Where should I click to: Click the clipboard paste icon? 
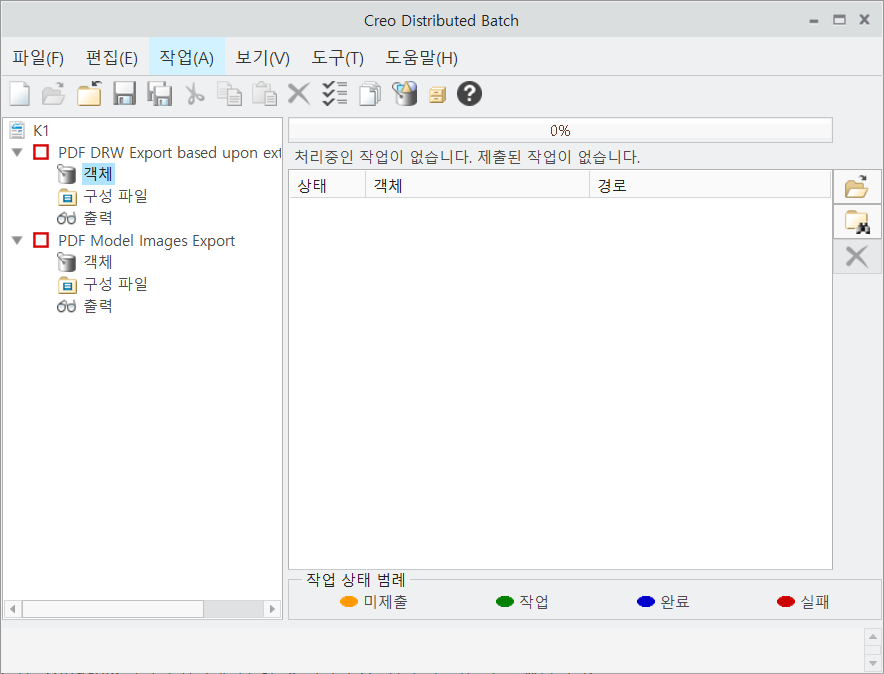(x=264, y=94)
